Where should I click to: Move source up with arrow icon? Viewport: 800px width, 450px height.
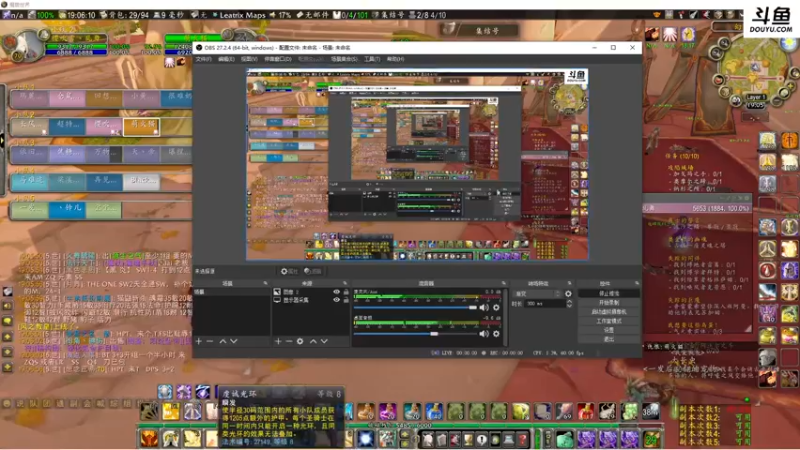click(x=313, y=341)
